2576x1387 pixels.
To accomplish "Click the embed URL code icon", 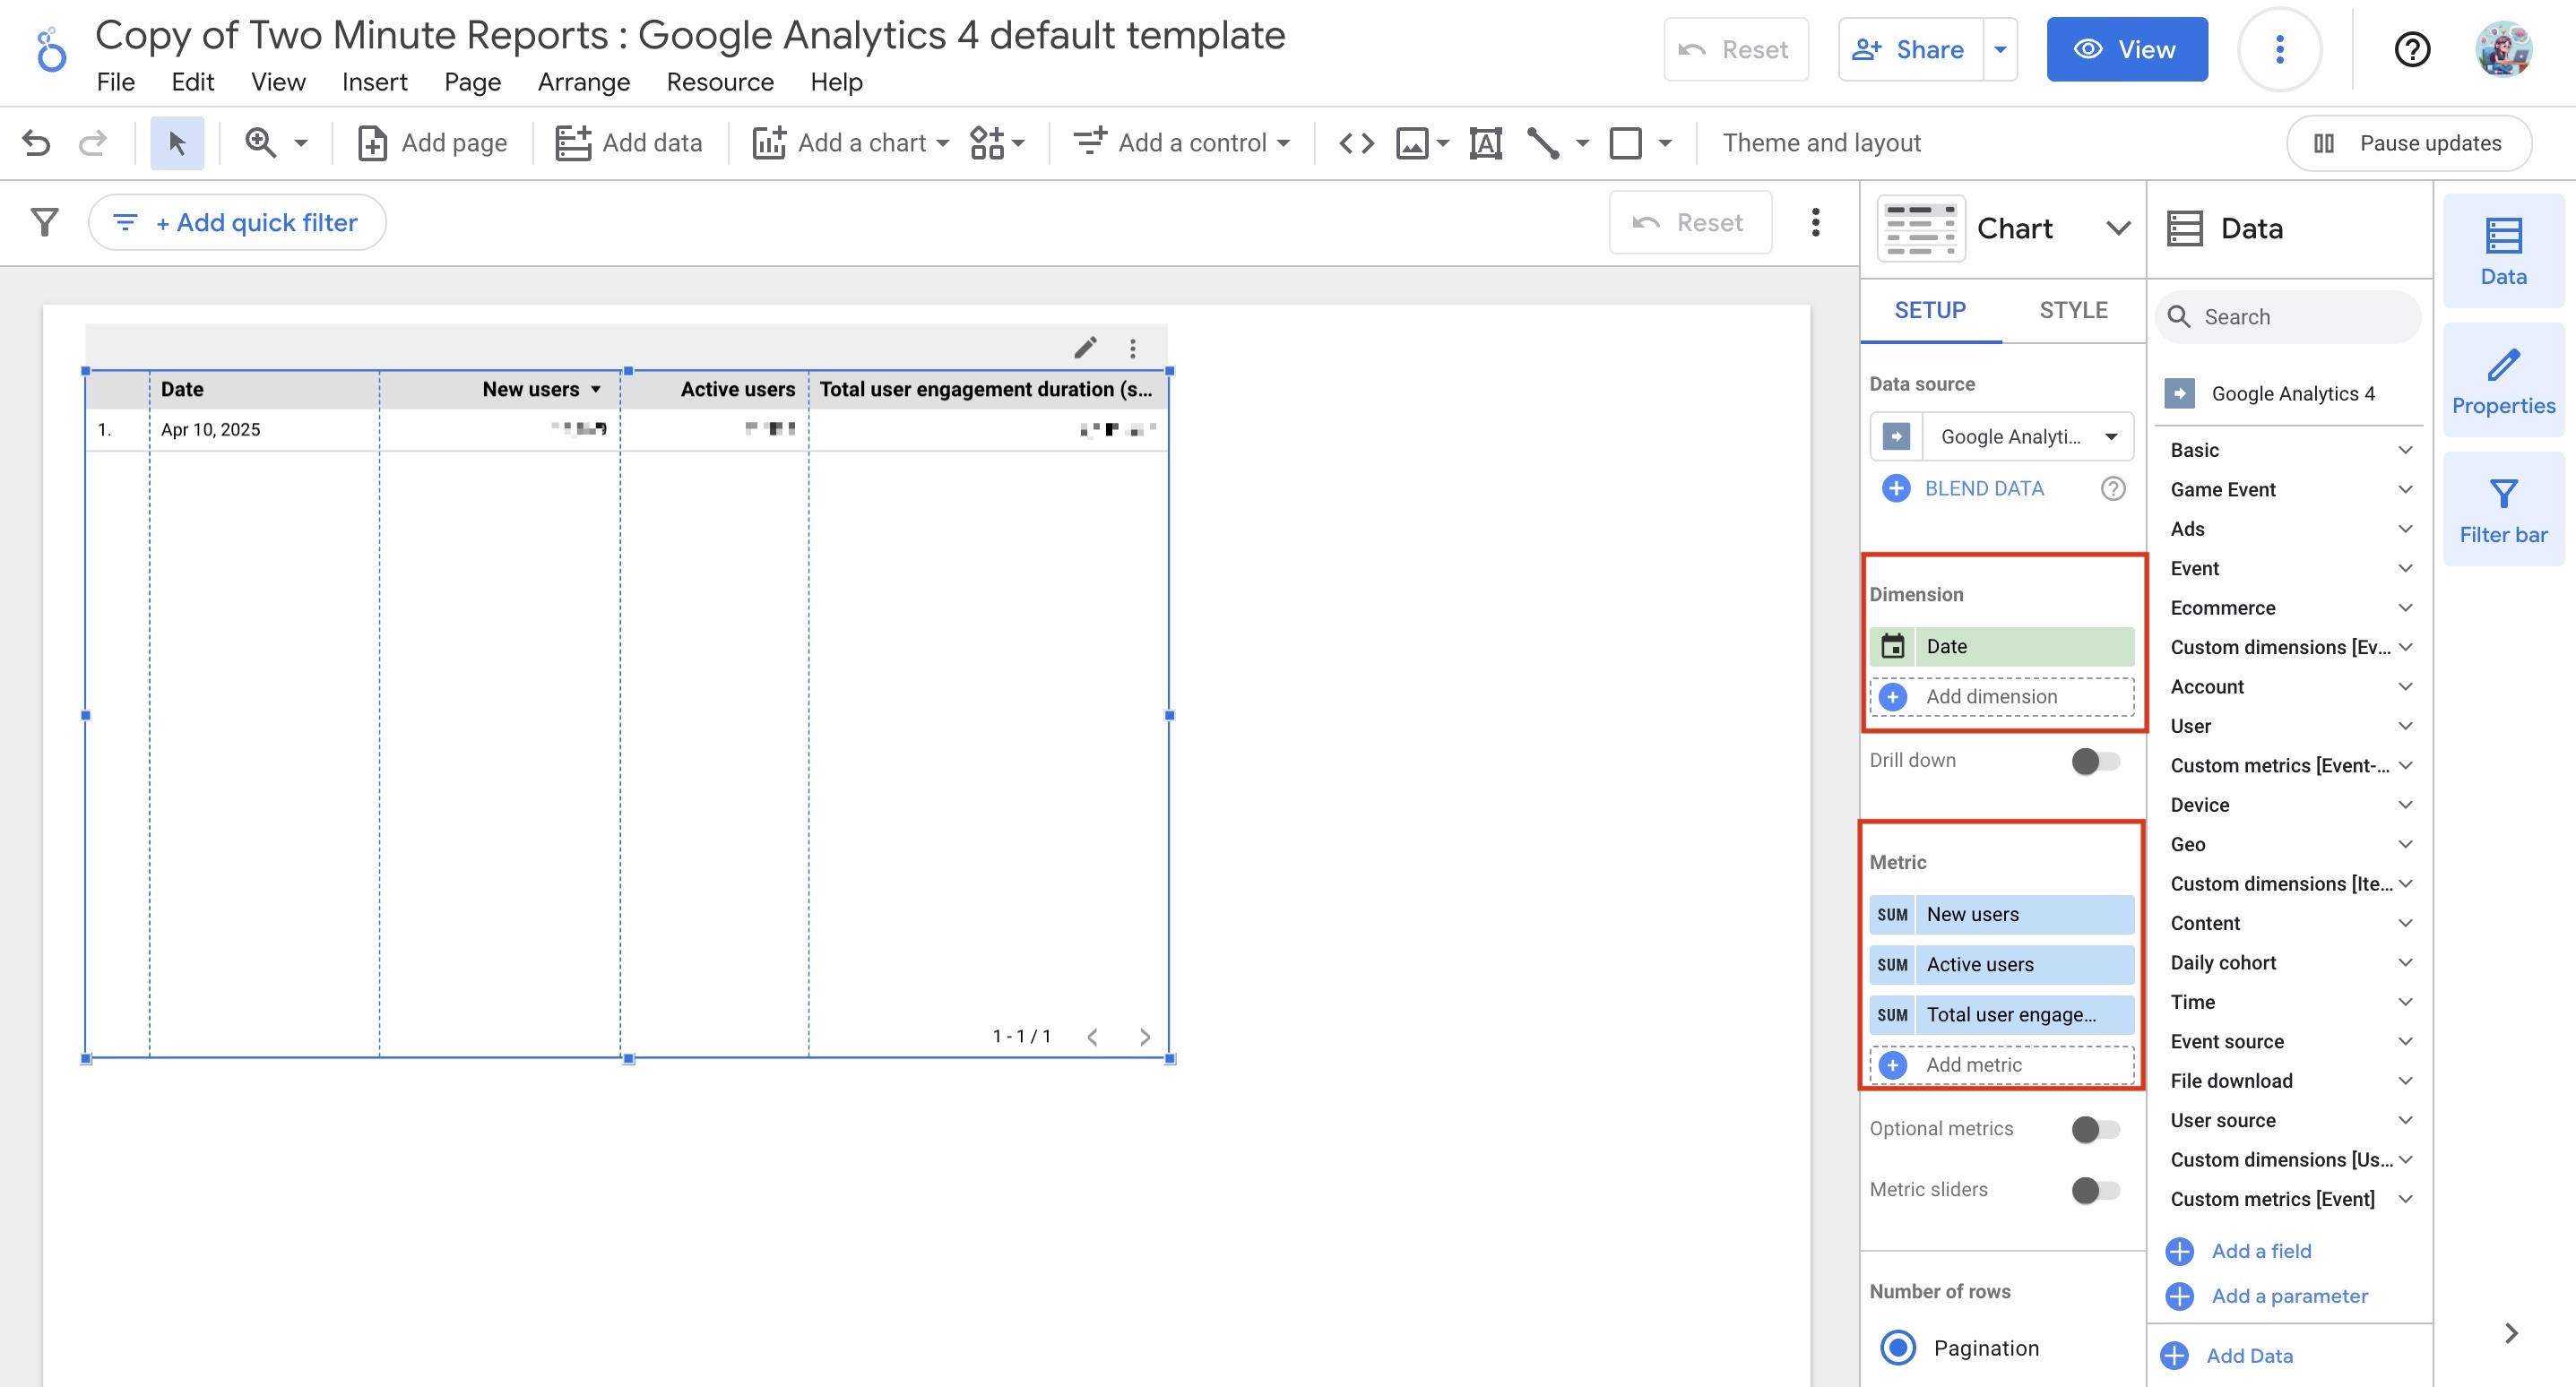I will (x=1356, y=143).
